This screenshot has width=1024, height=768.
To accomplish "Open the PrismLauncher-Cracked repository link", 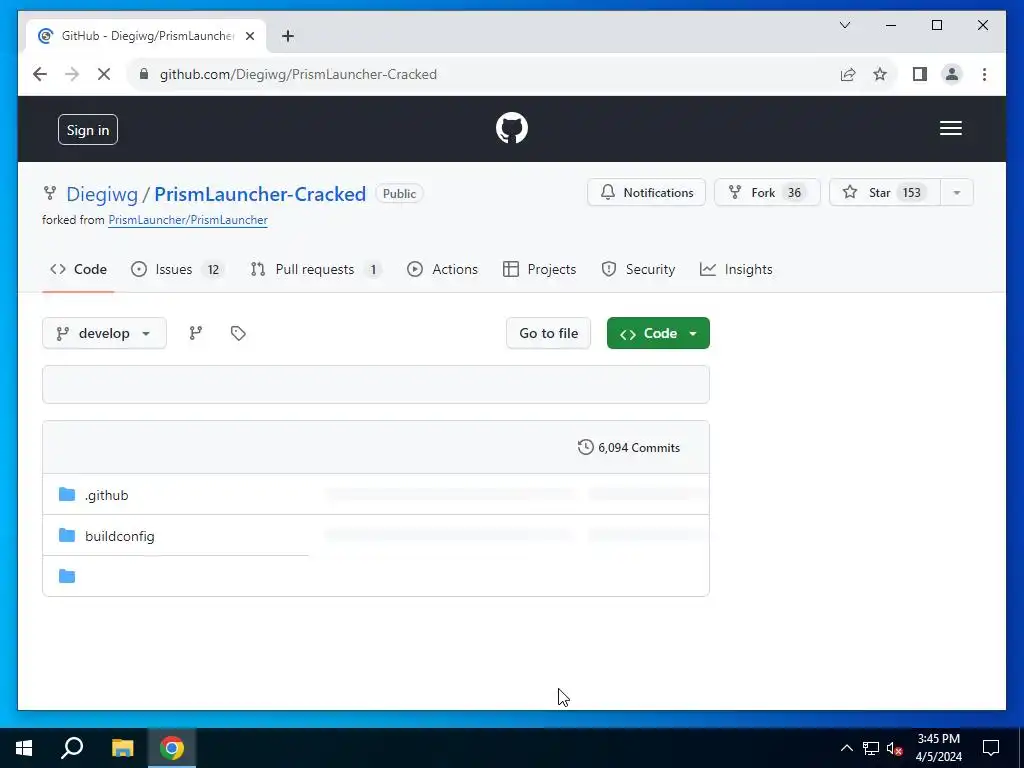I will click(260, 194).
